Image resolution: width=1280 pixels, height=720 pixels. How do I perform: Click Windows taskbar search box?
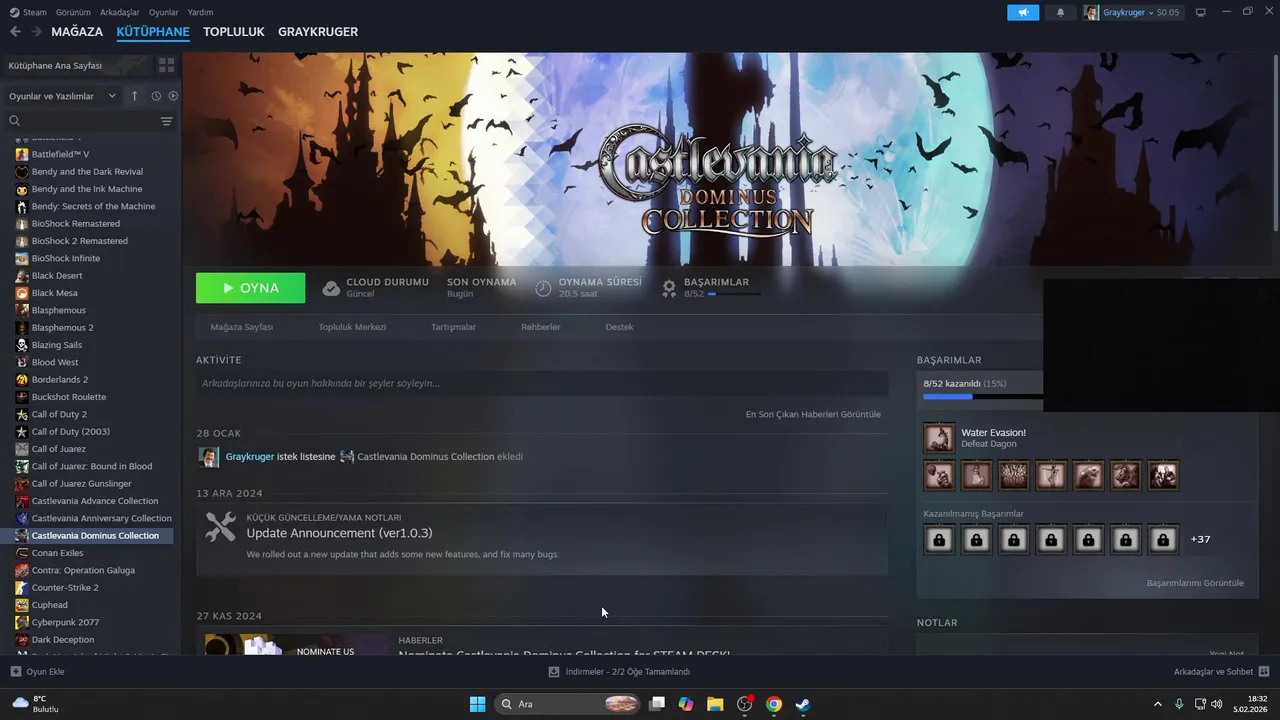click(568, 704)
